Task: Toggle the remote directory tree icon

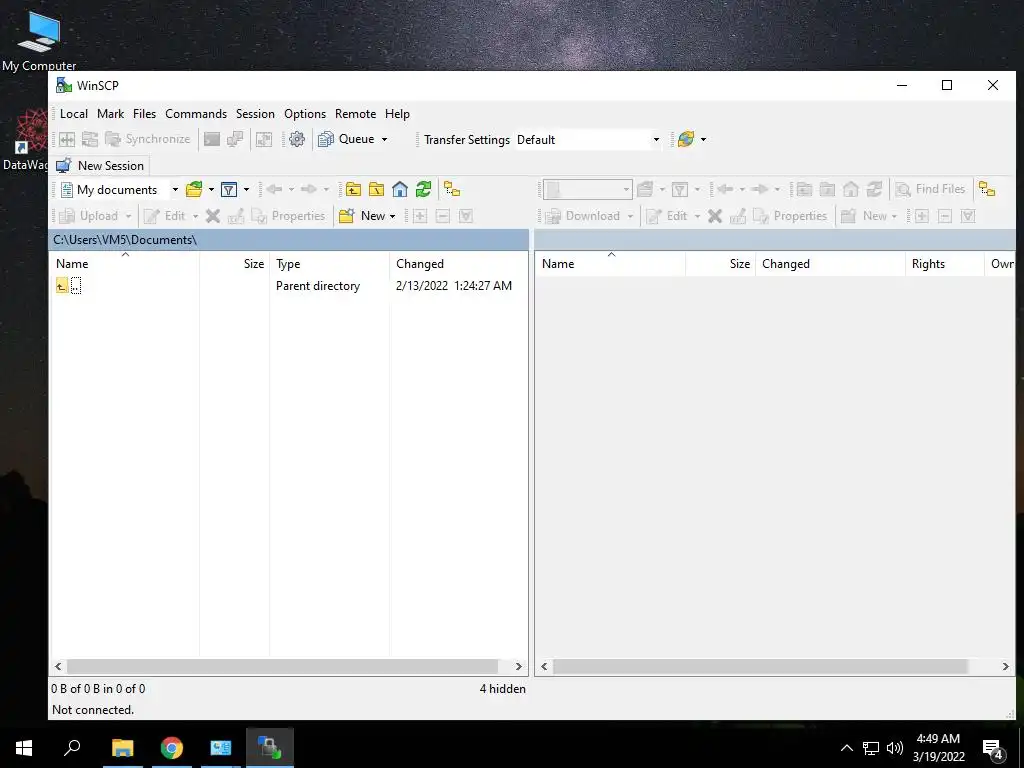Action: (987, 189)
